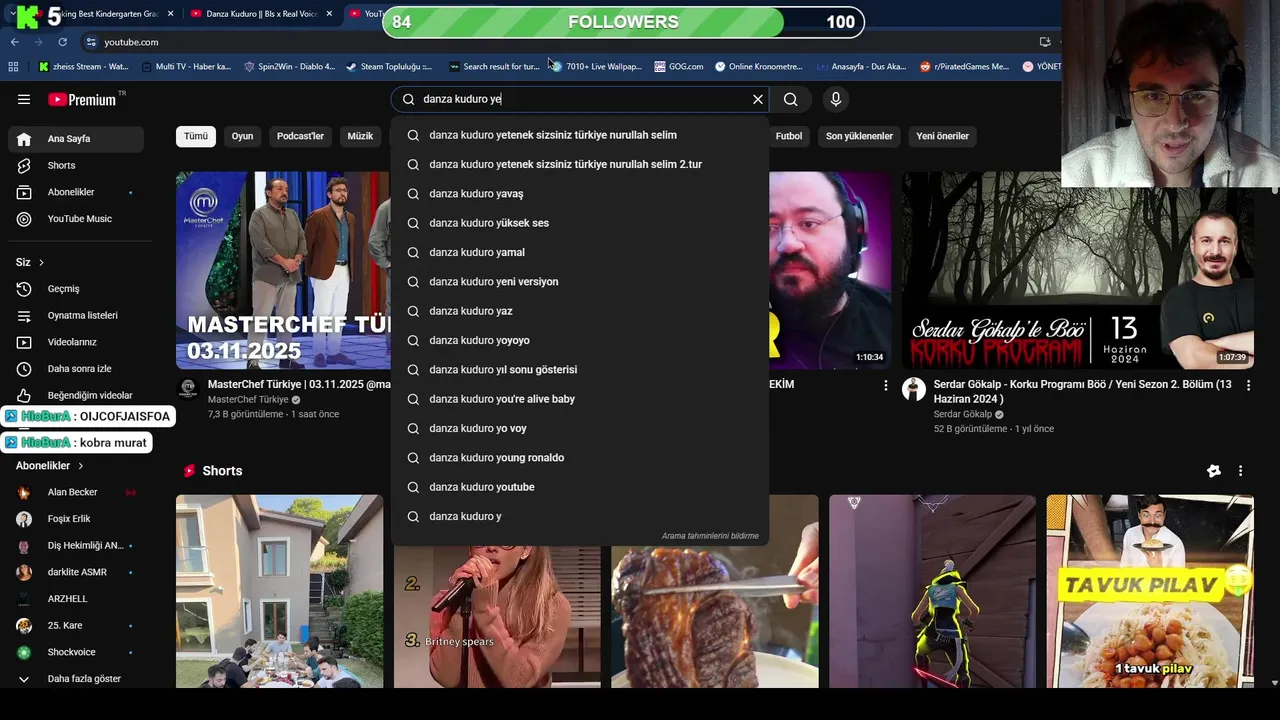Click the magnifier search submit button
This screenshot has width=1280, height=720.
click(791, 99)
